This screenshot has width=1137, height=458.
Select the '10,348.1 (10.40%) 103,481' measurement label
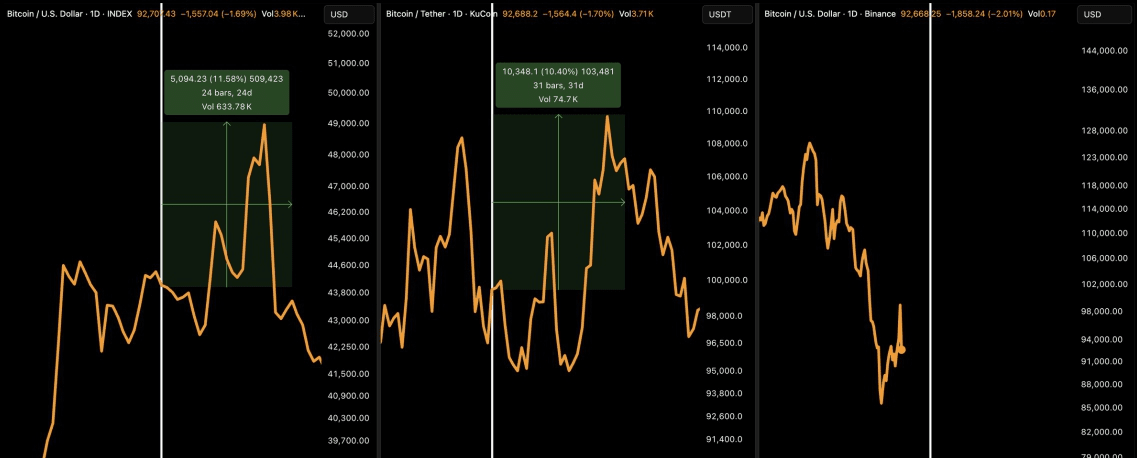558,71
